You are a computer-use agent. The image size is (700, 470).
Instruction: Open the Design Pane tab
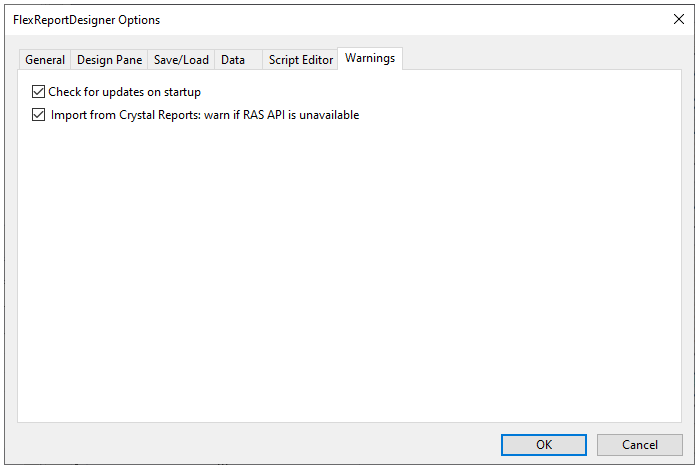tap(110, 60)
